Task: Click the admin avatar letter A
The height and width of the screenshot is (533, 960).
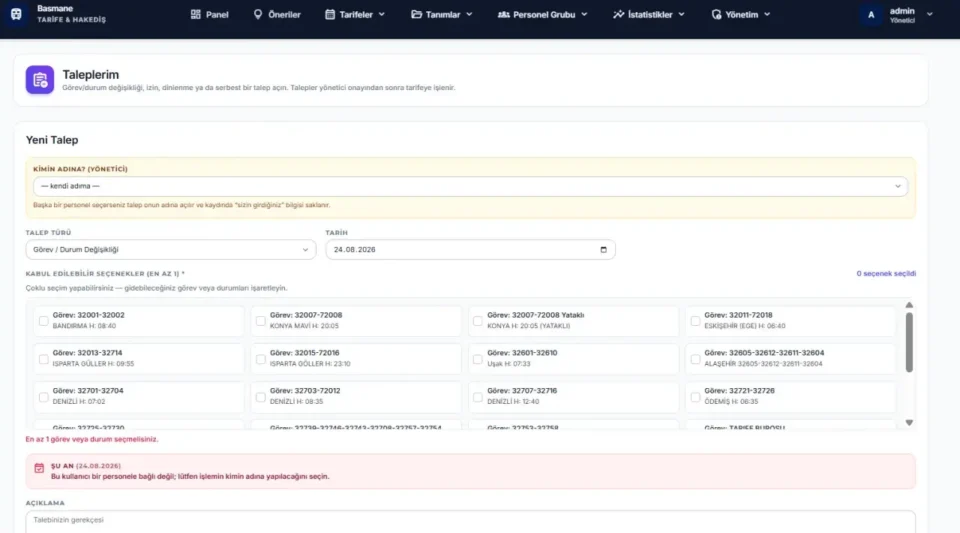Action: 871,14
